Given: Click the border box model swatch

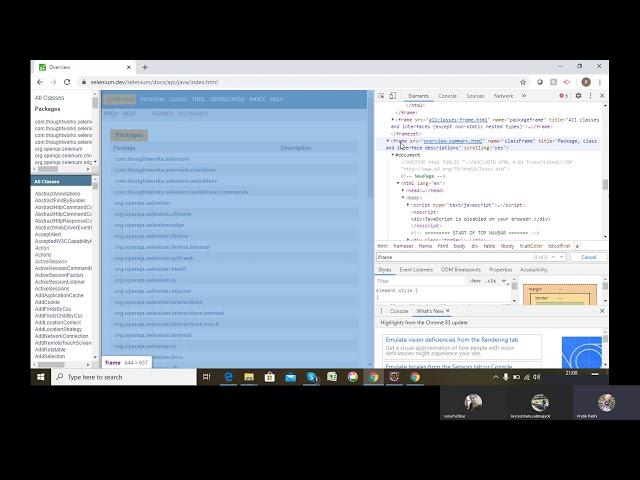Looking at the screenshot, I should 542,298.
